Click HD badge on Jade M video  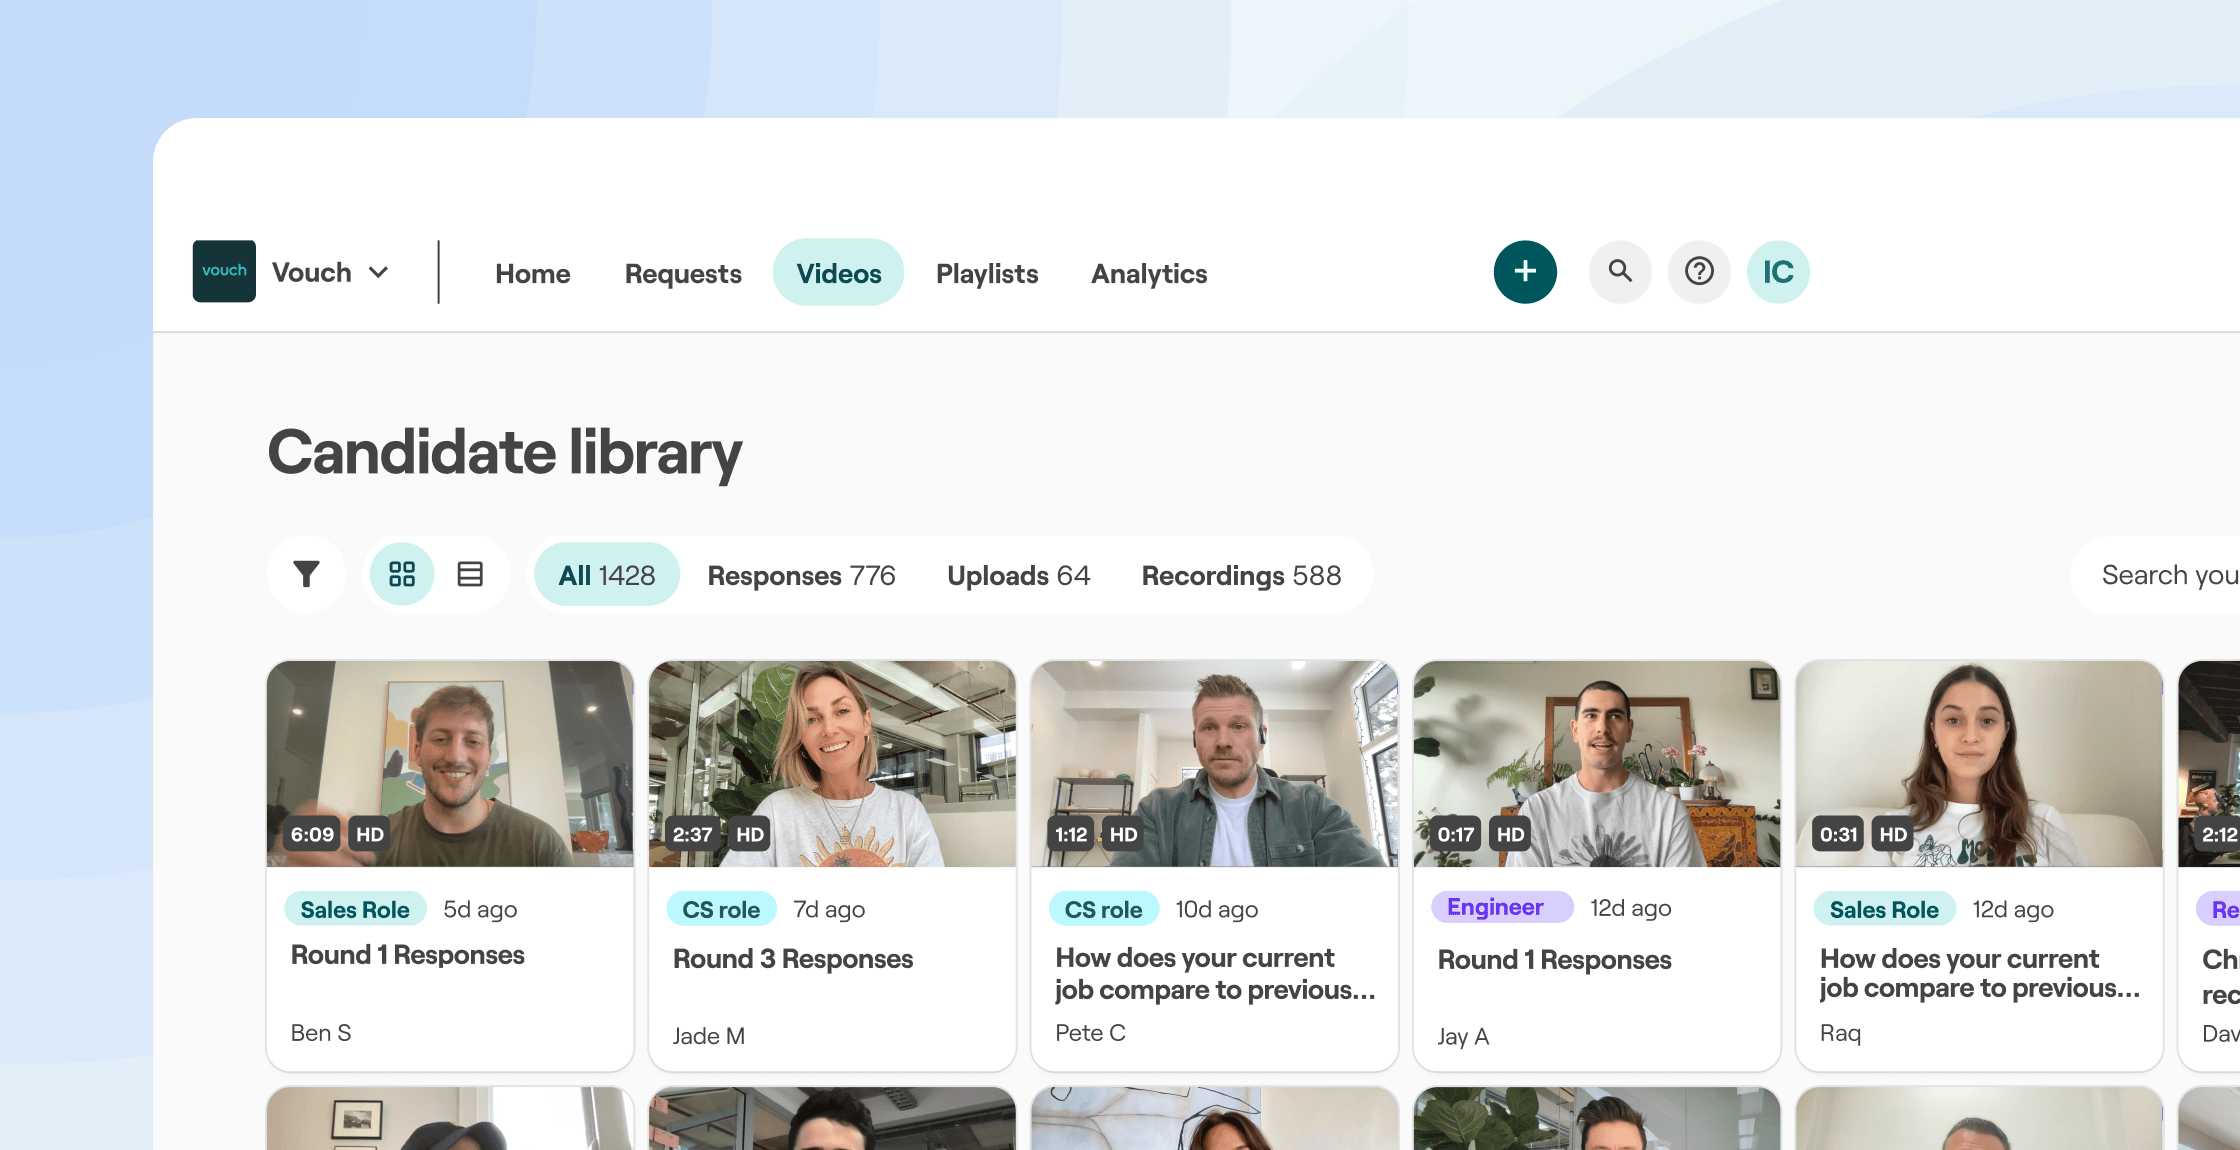coord(750,834)
